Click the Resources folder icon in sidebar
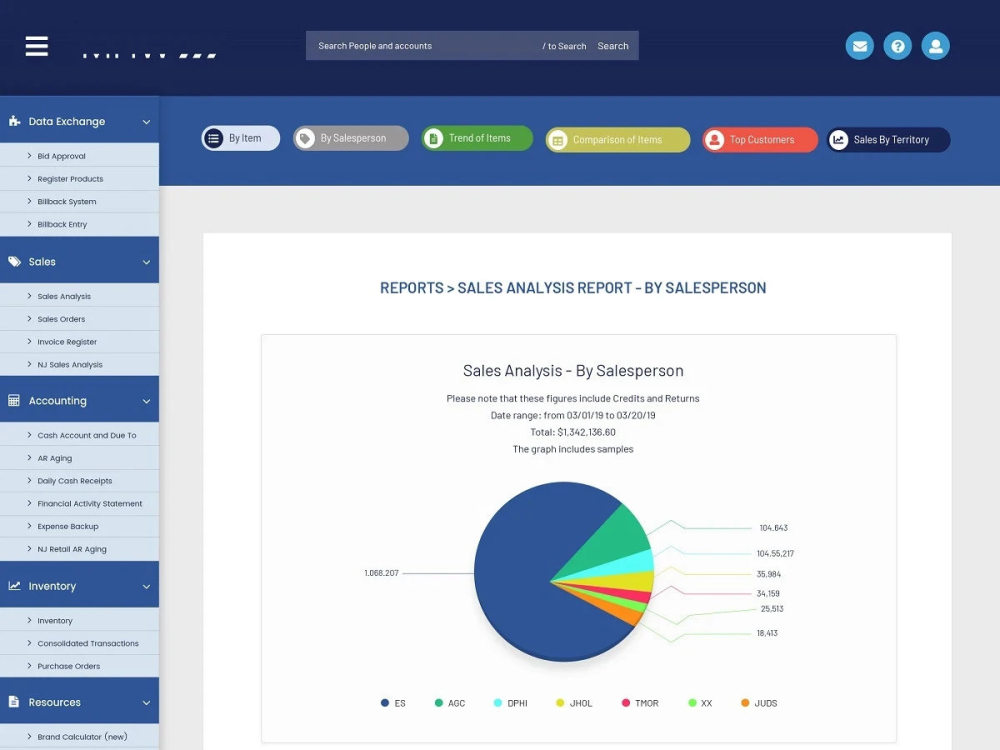Image resolution: width=1000 pixels, height=750 pixels. (x=13, y=701)
